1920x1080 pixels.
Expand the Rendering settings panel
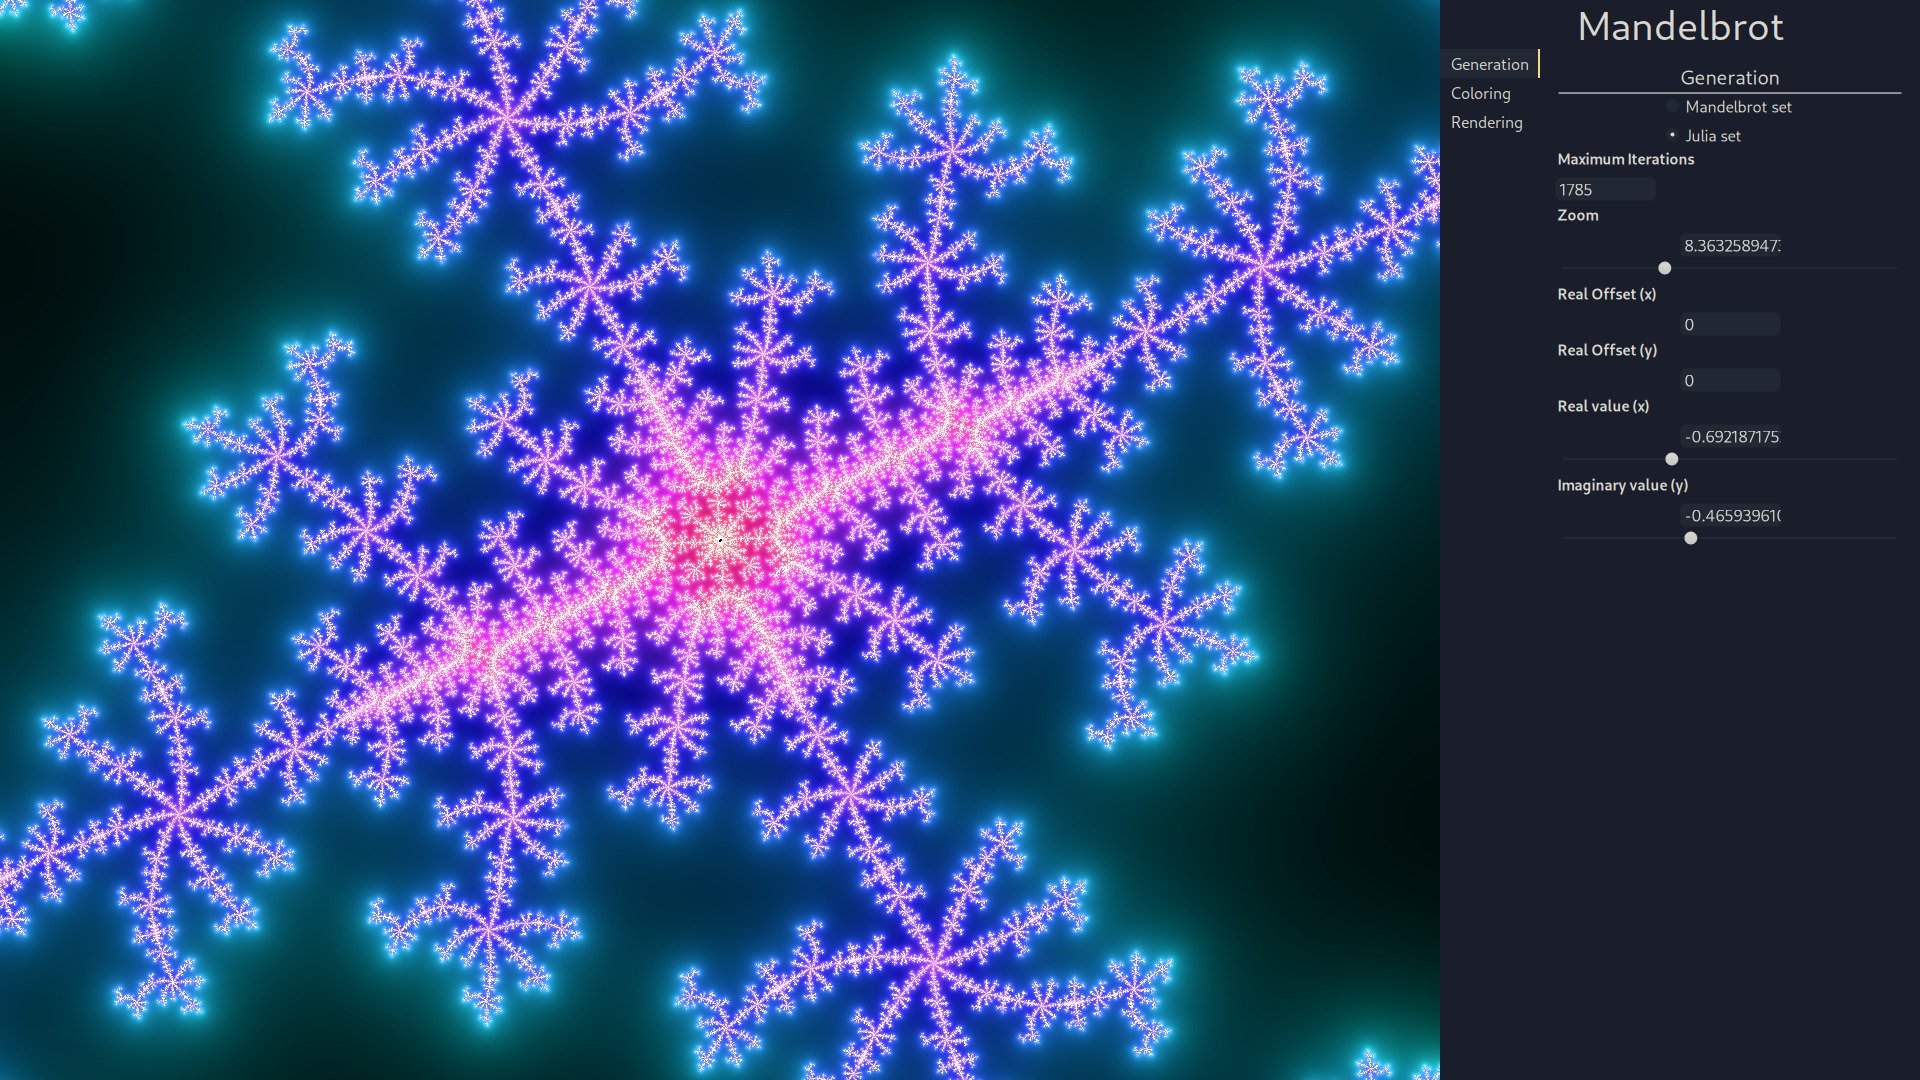click(1486, 121)
